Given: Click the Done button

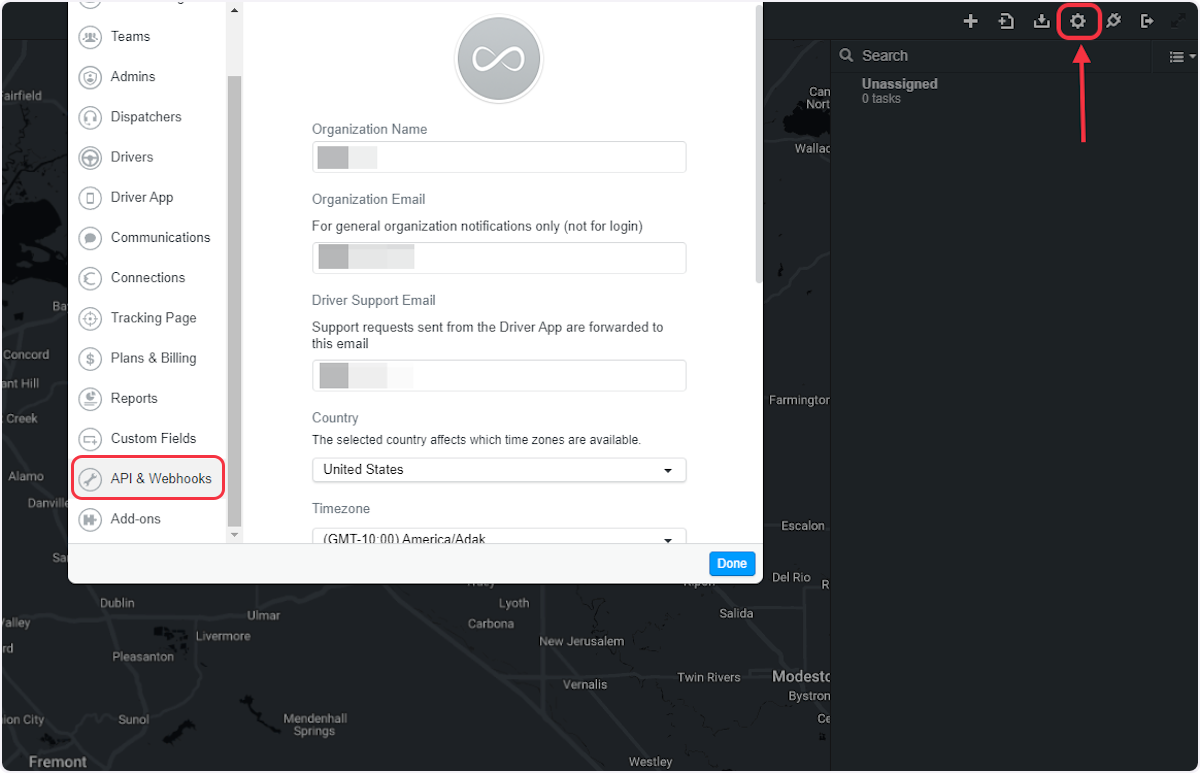Looking at the screenshot, I should [732, 563].
